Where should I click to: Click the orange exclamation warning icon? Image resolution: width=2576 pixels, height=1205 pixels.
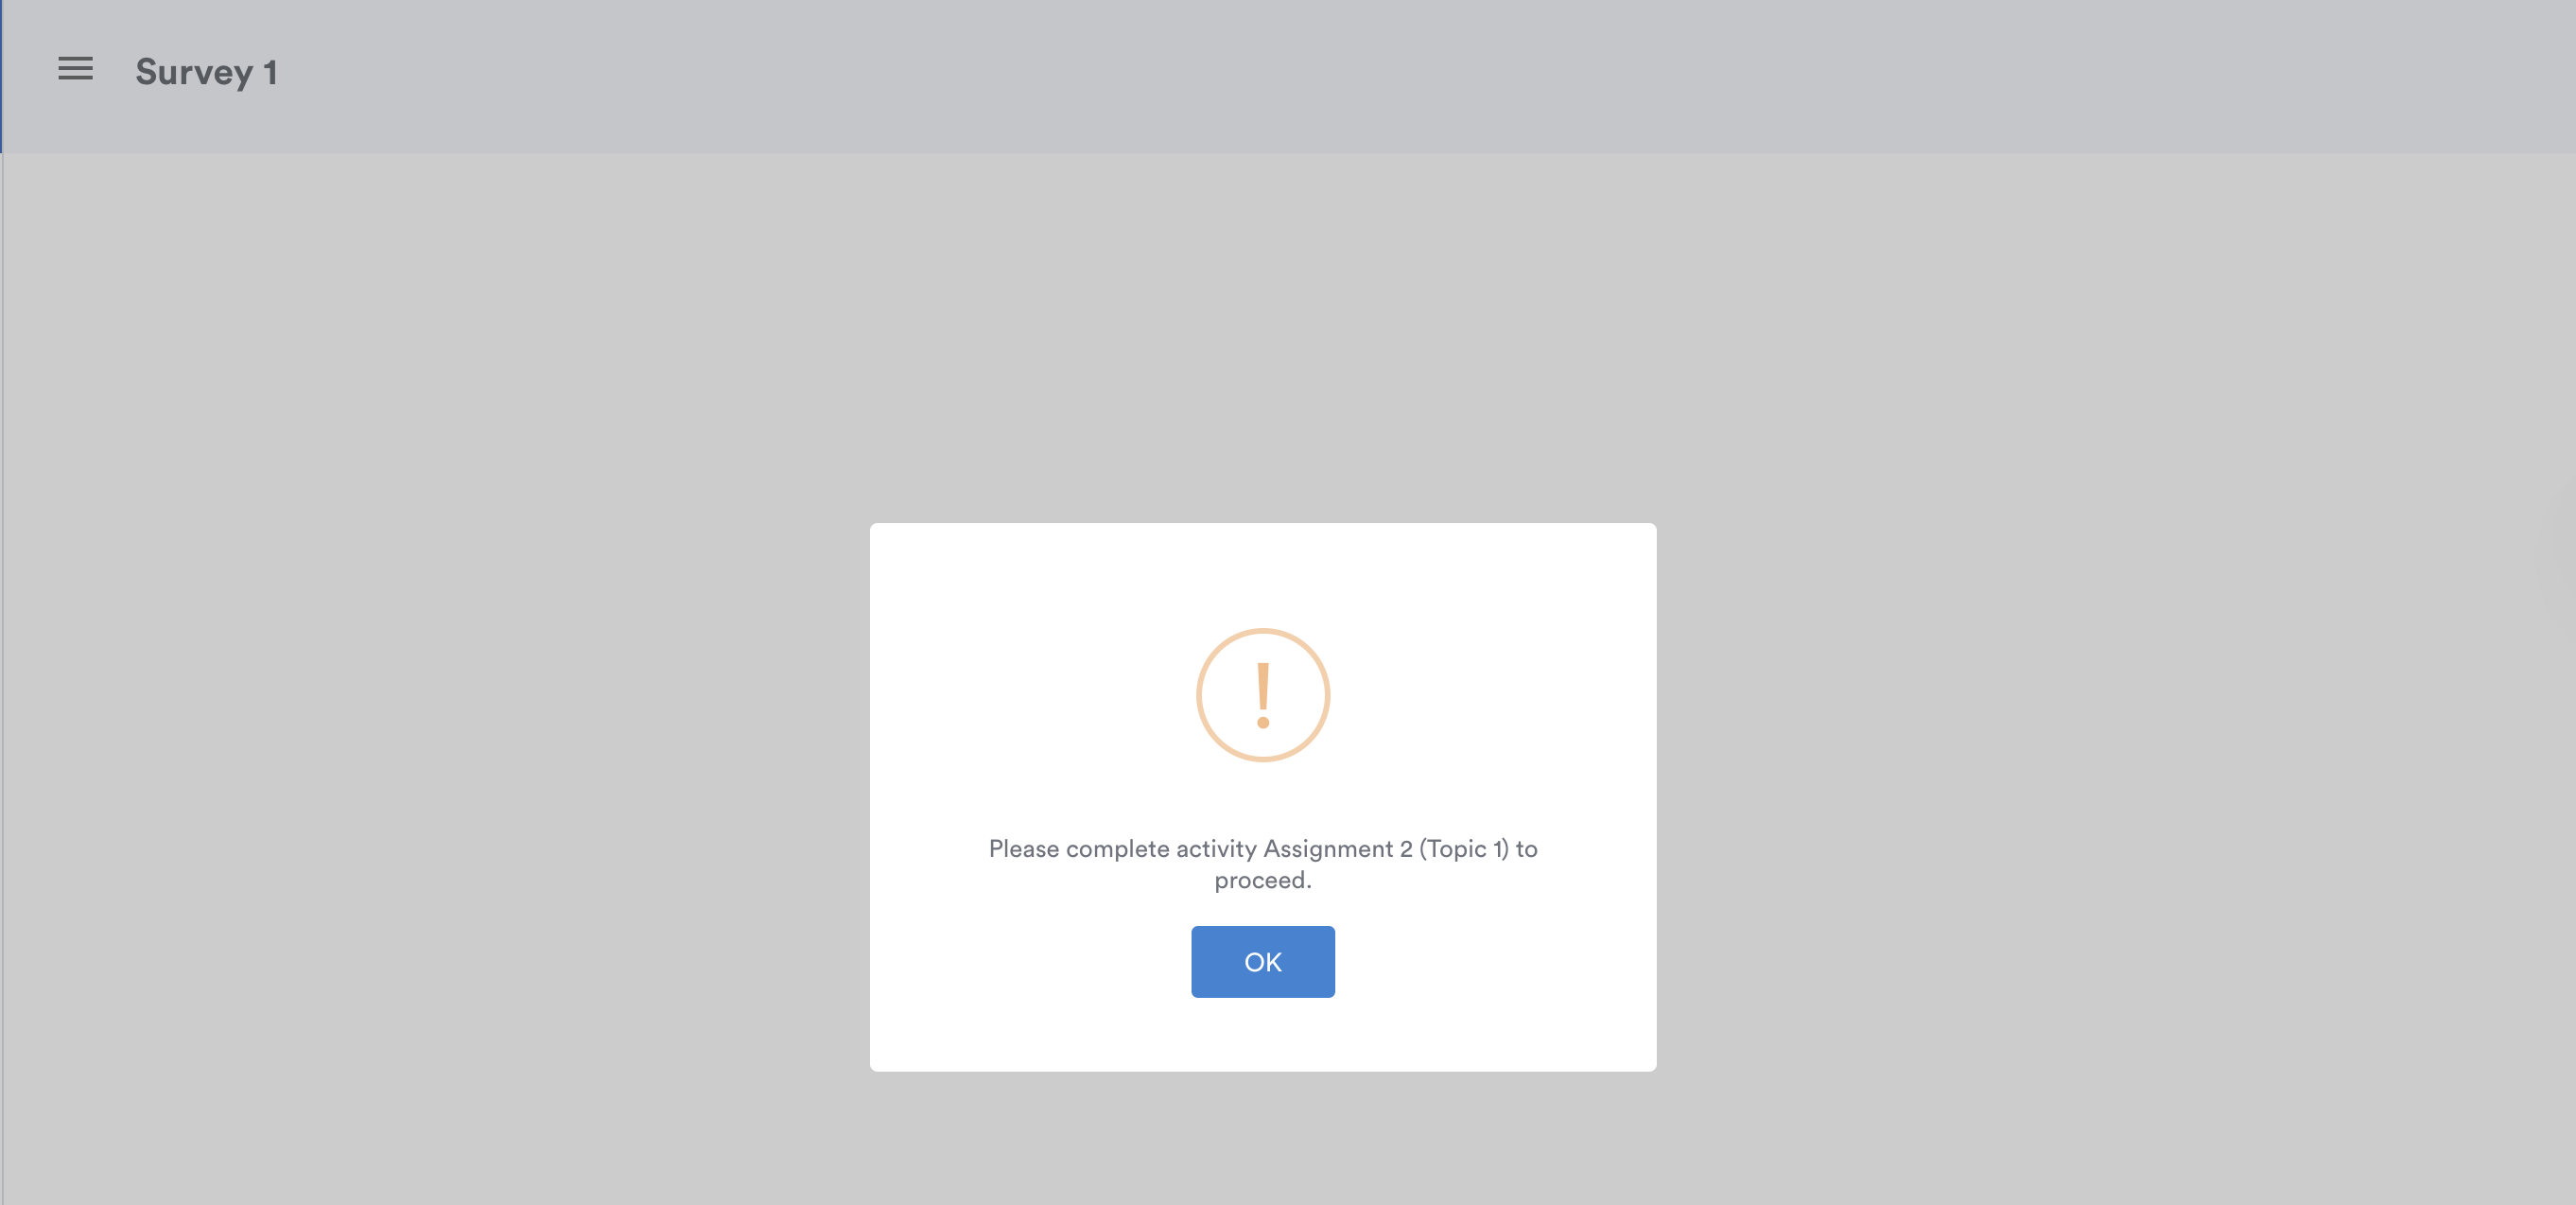point(1262,695)
